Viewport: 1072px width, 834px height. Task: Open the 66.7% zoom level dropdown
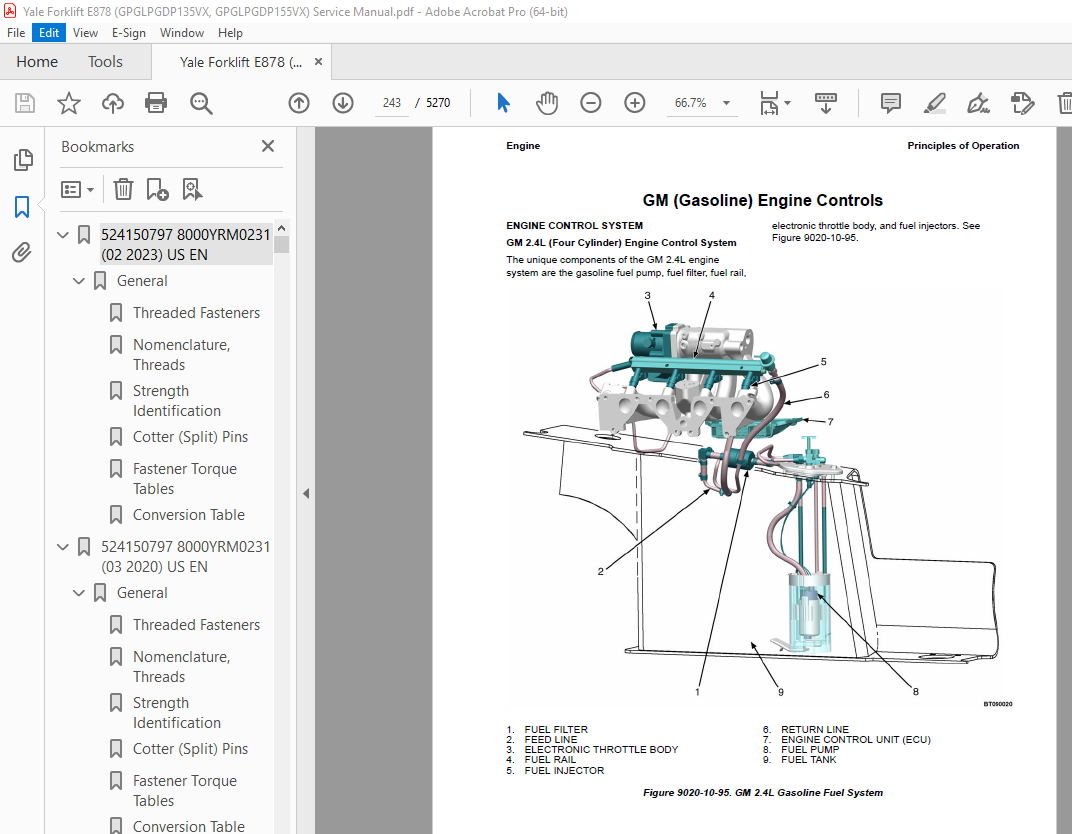pyautogui.click(x=702, y=103)
